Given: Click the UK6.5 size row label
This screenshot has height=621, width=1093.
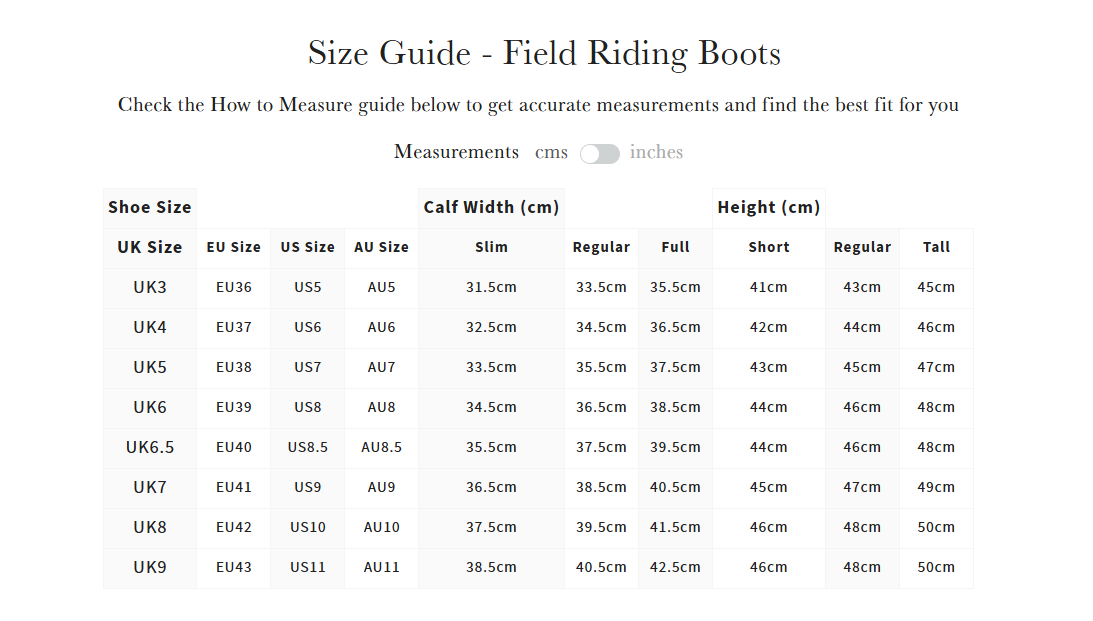Looking at the screenshot, I should pos(150,447).
